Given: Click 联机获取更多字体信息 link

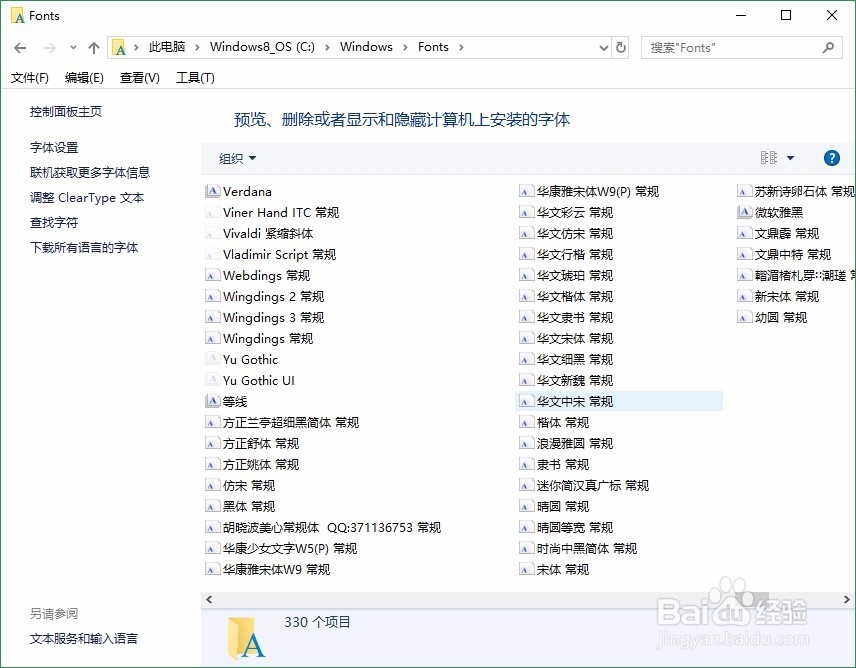Looking at the screenshot, I should (x=90, y=172).
